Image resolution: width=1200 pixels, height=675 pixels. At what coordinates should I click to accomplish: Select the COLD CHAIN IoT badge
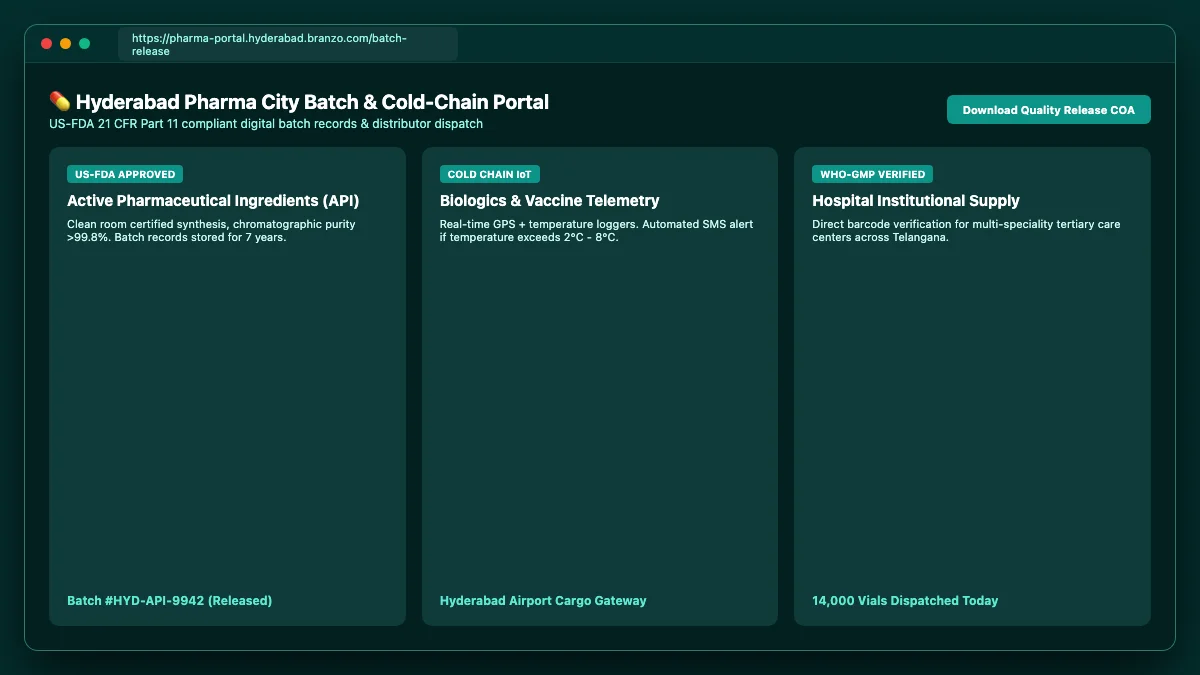coord(490,174)
